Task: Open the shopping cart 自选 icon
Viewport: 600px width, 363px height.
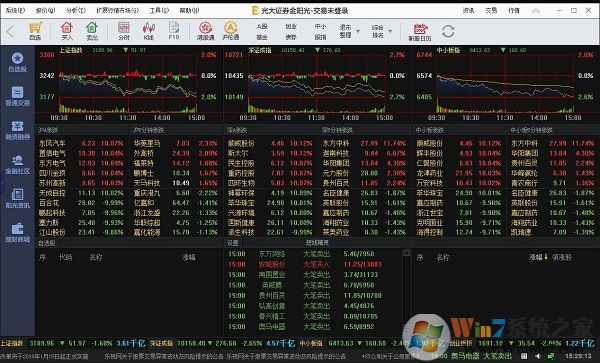Action: coord(35,31)
